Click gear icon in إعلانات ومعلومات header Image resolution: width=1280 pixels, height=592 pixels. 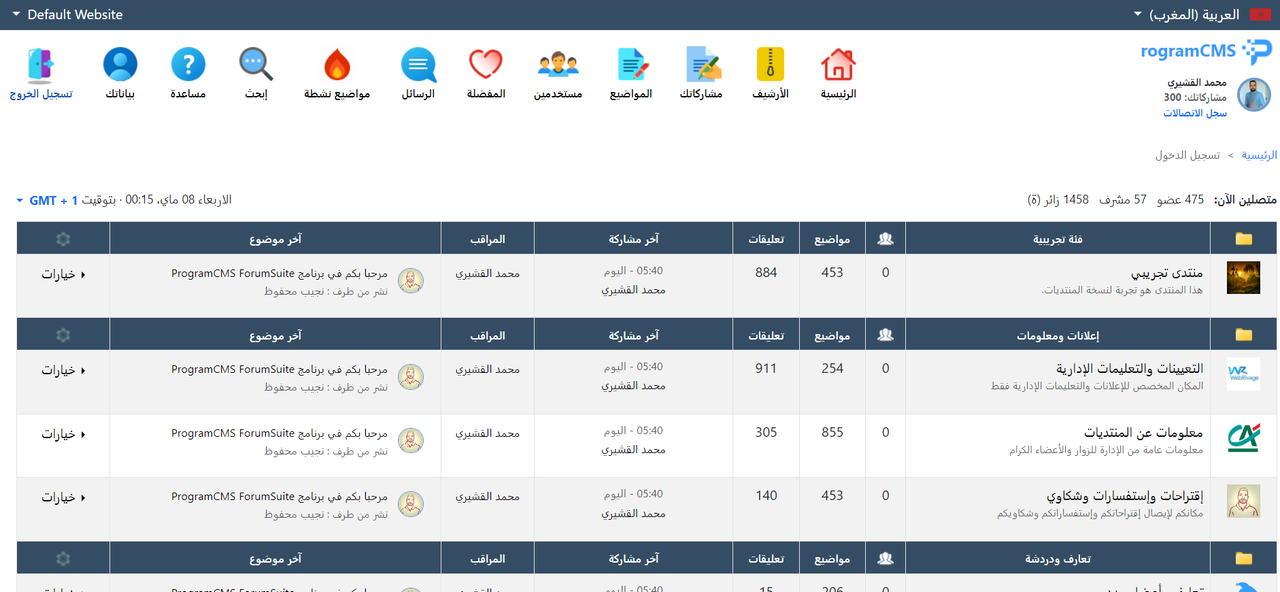(x=63, y=335)
